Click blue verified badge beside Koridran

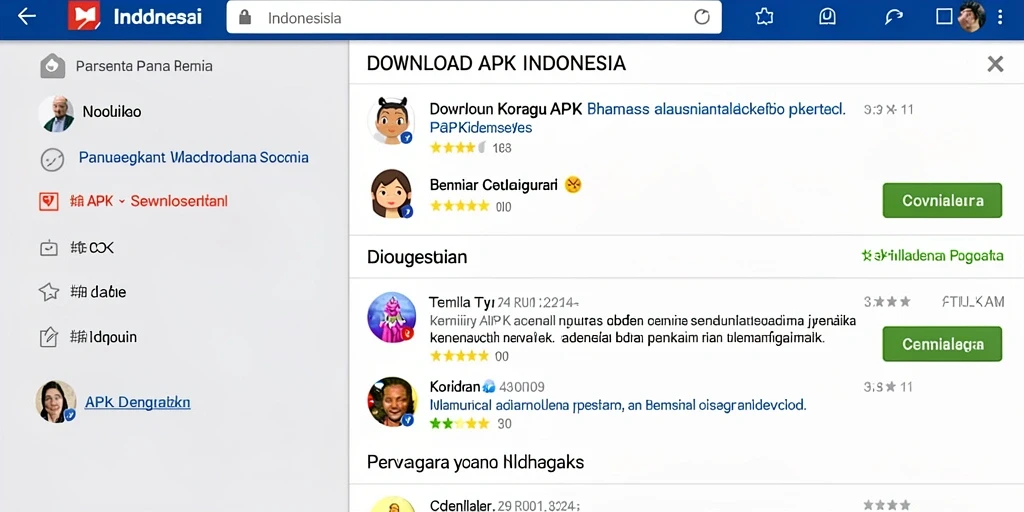click(488, 387)
